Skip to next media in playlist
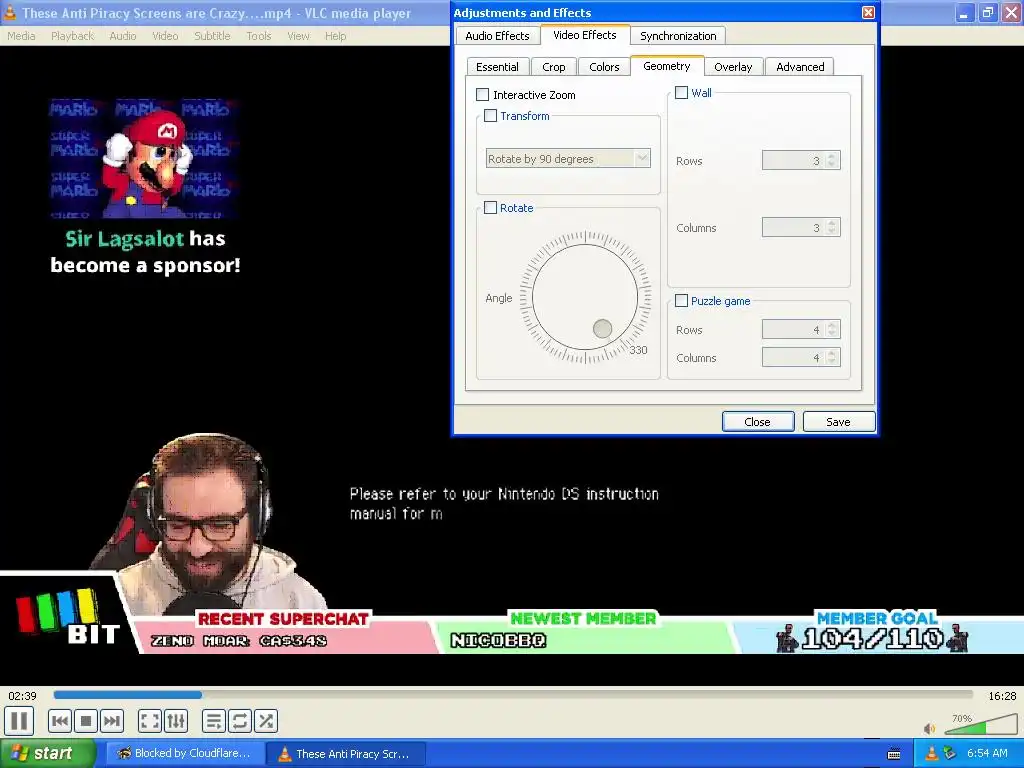 (x=112, y=721)
